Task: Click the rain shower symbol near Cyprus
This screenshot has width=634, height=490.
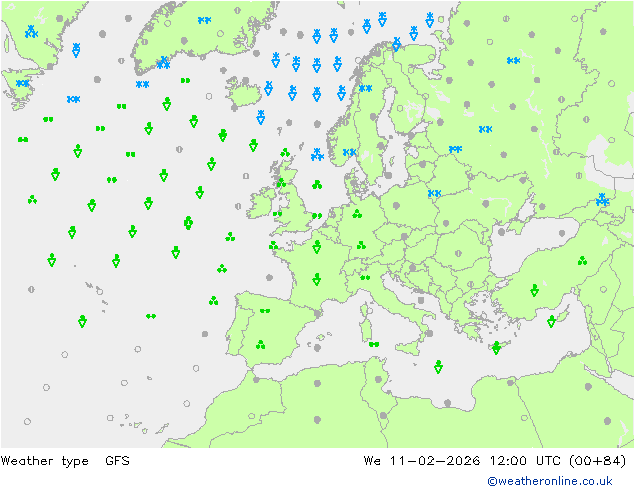Action: tap(551, 321)
